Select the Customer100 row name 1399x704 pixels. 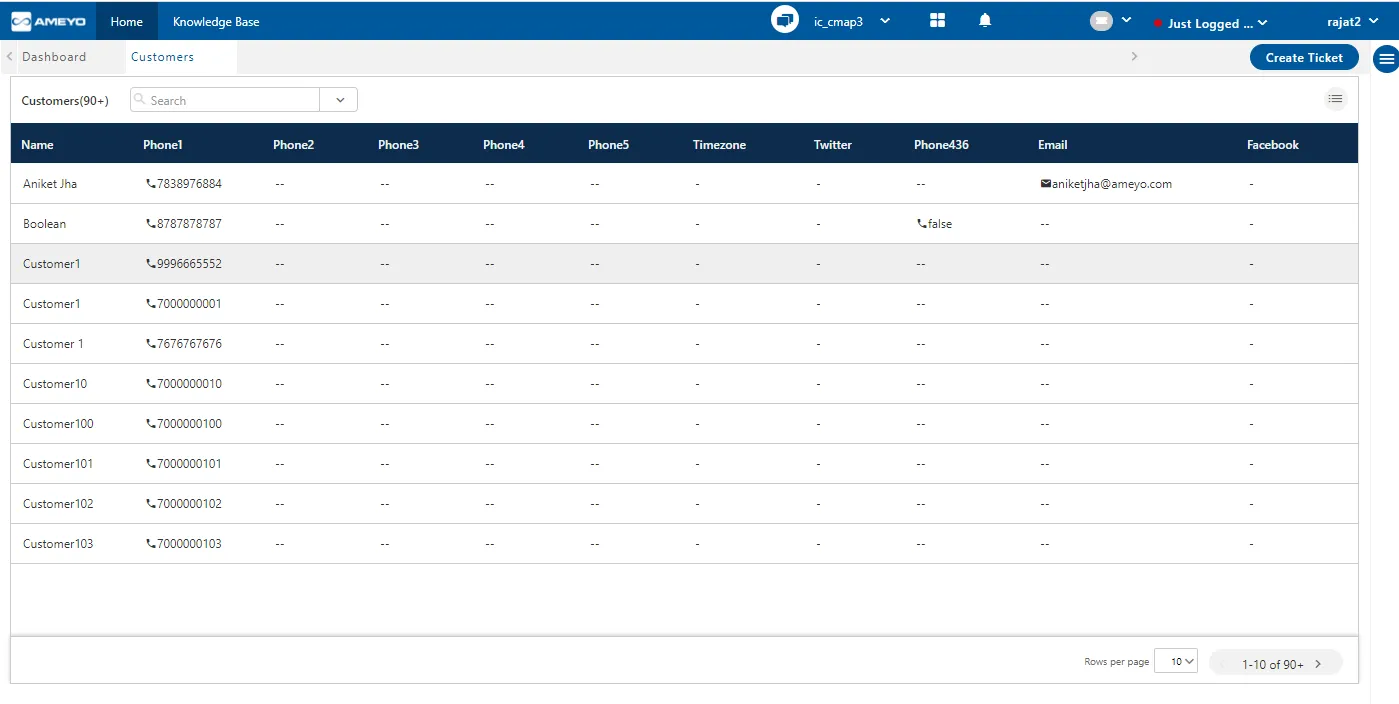coord(58,424)
